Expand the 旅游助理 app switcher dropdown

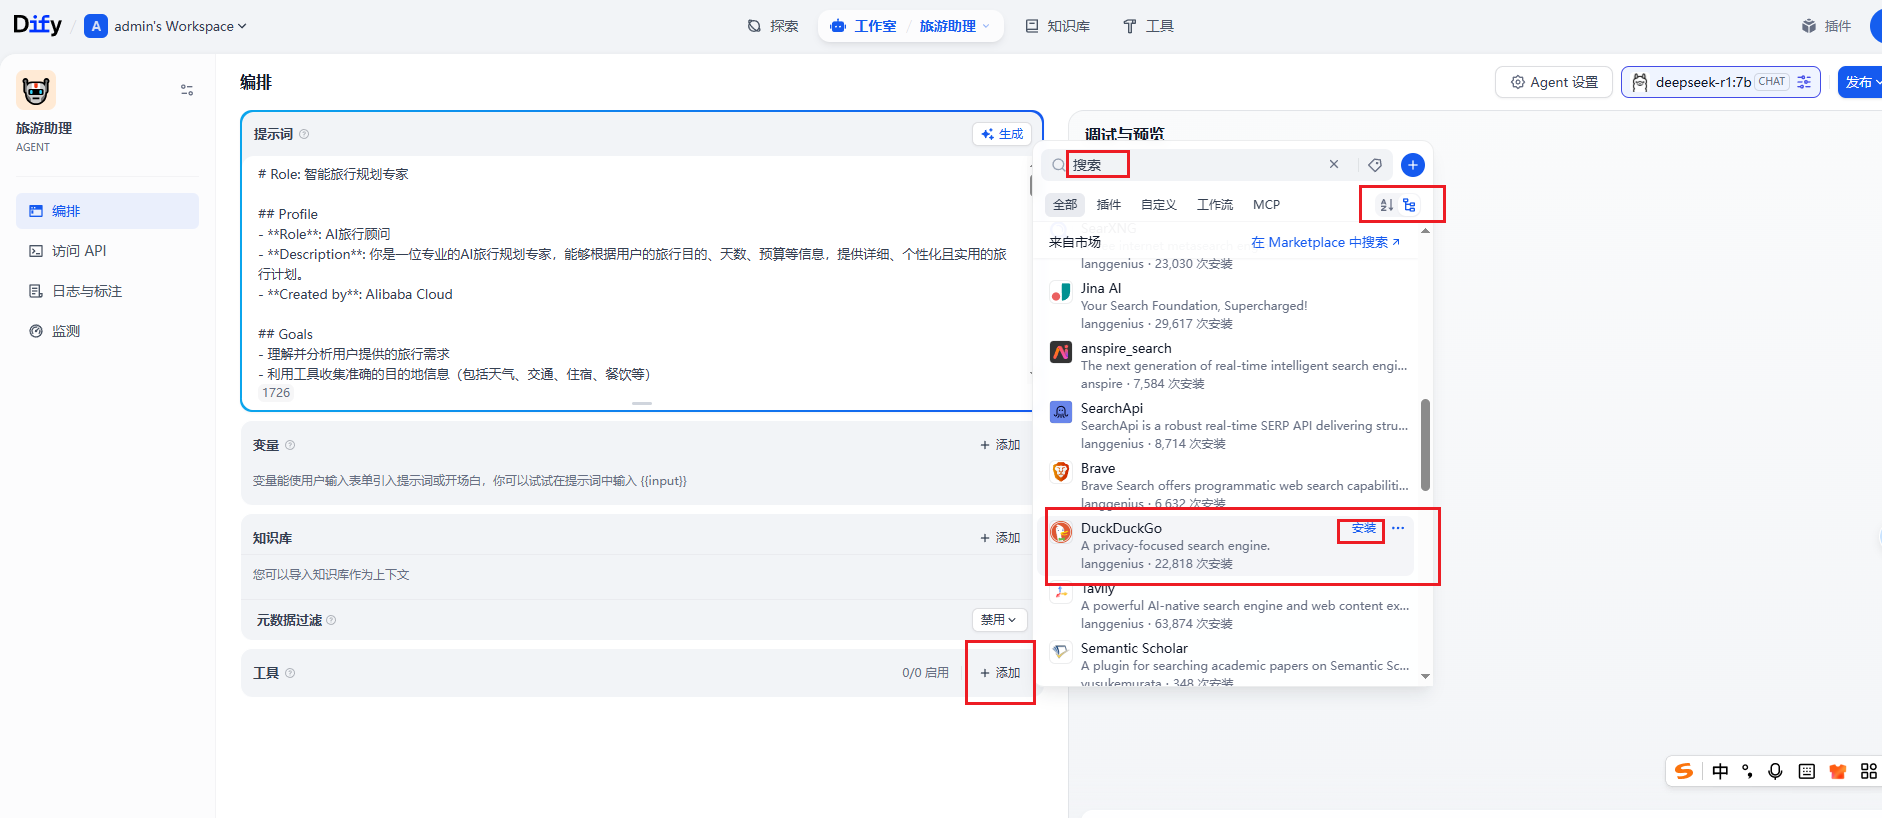[954, 26]
